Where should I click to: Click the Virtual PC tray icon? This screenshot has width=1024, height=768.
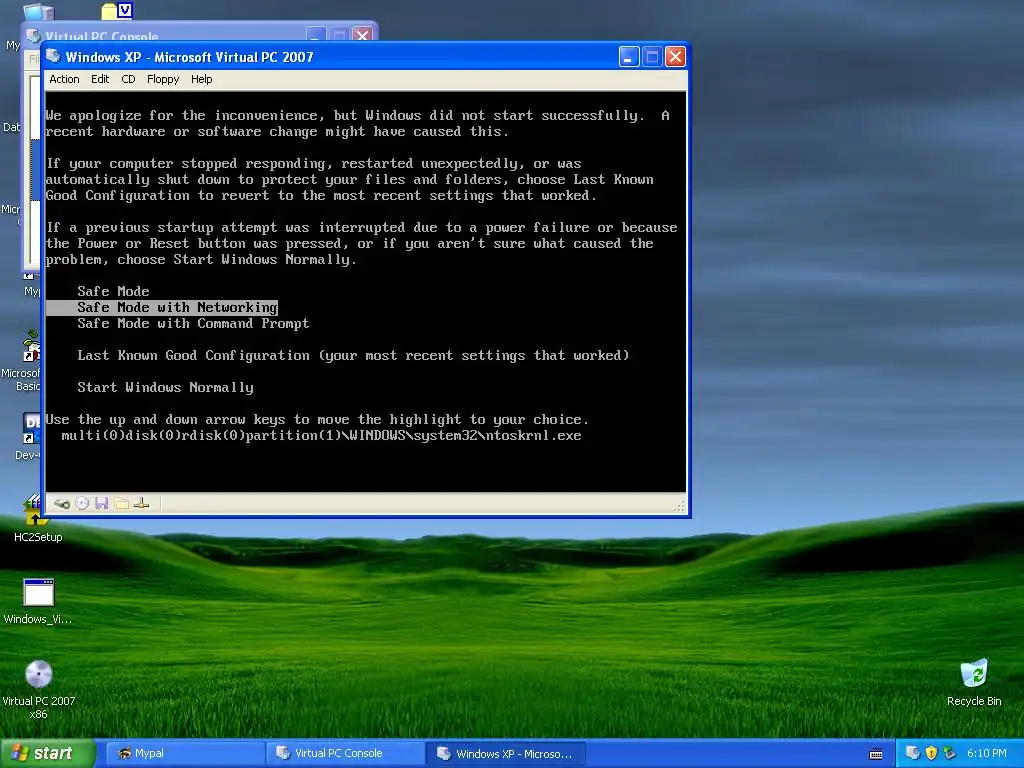(x=913, y=753)
